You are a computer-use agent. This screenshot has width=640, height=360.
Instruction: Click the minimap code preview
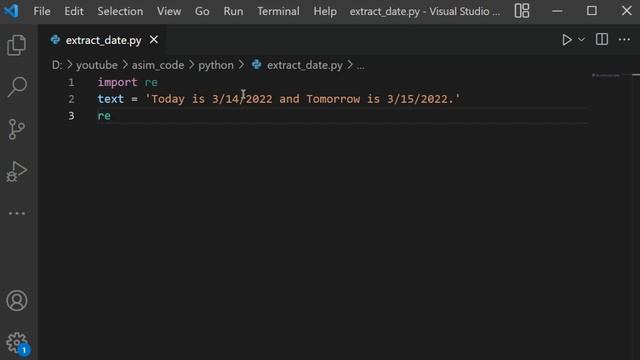point(606,76)
